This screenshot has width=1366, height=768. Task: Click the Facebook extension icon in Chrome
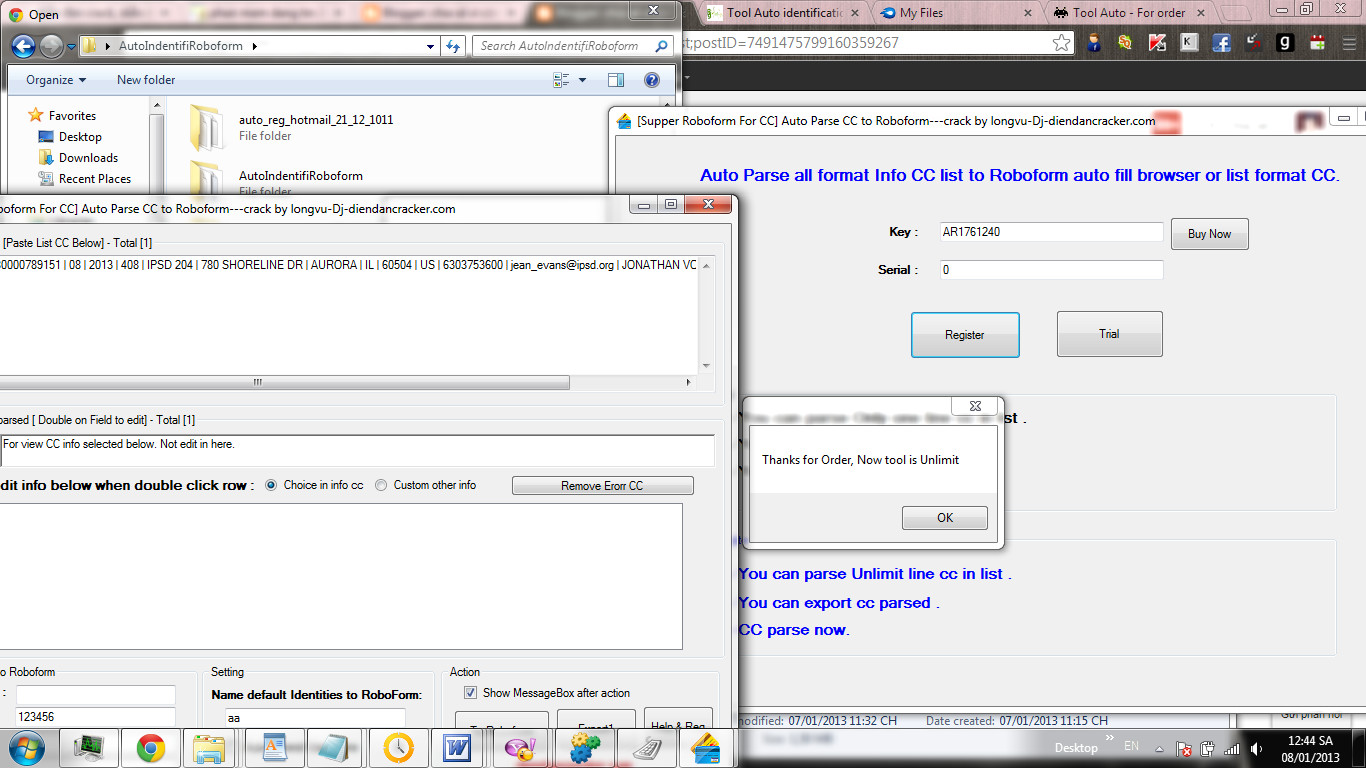(1221, 43)
